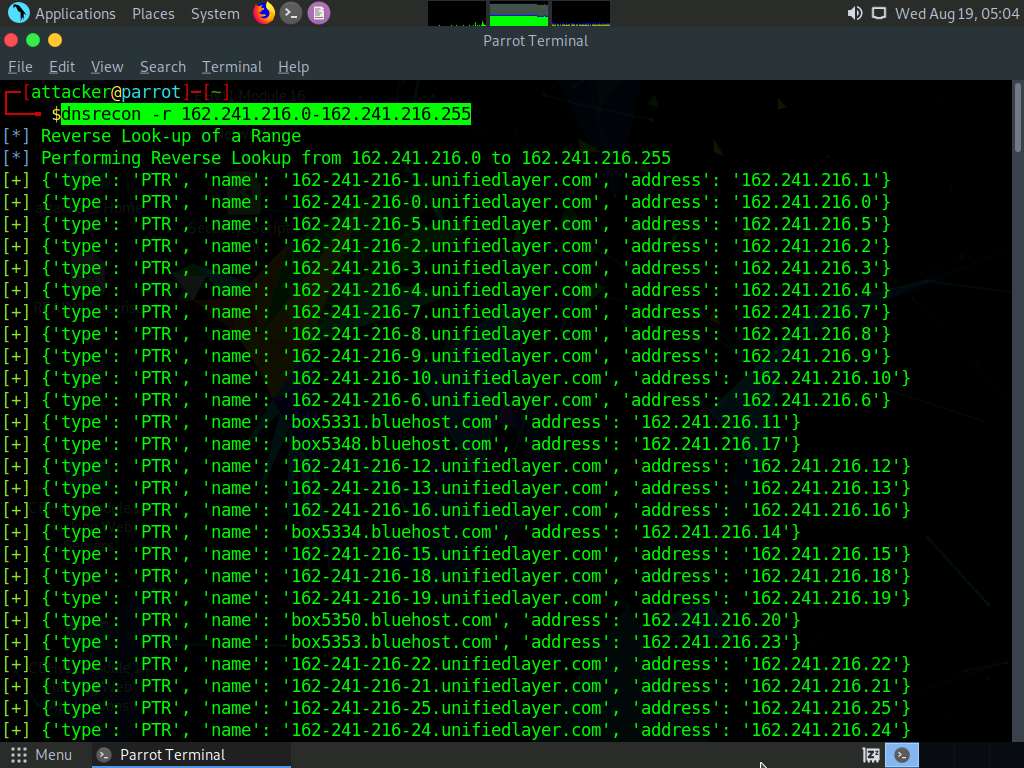
Task: Open the Help menu in terminal
Action: coord(293,67)
